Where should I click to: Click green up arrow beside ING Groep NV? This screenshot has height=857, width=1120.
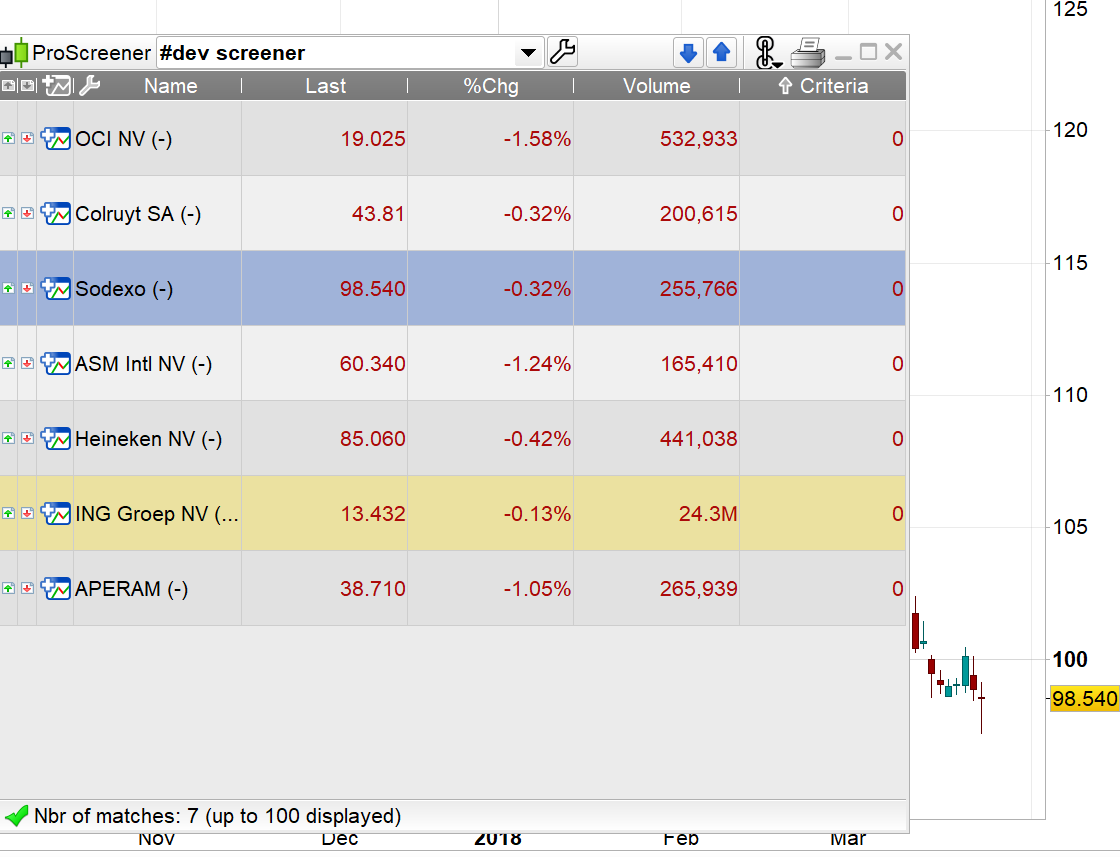(x=8, y=514)
